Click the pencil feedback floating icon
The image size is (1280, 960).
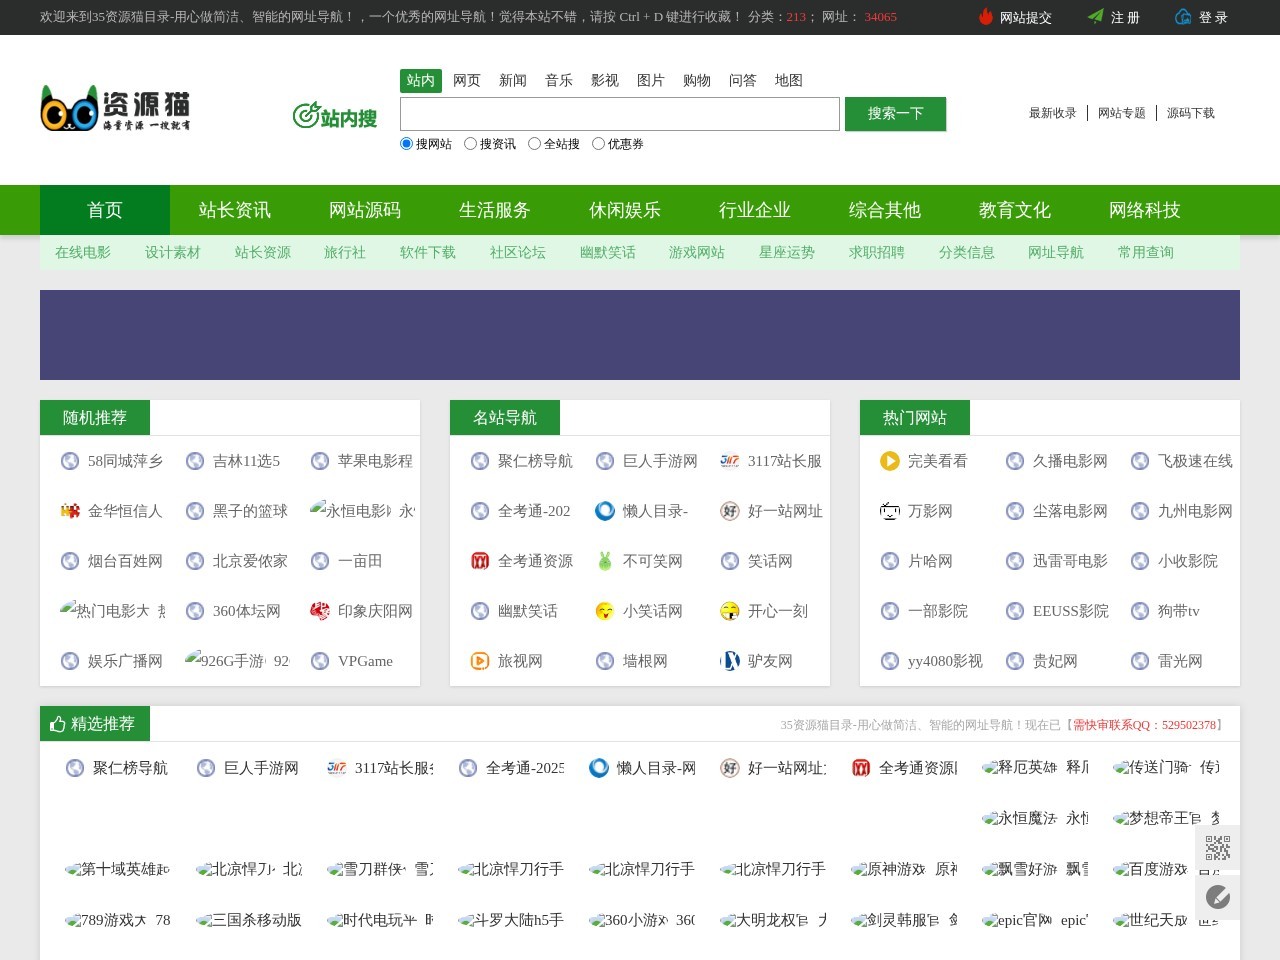point(1217,897)
